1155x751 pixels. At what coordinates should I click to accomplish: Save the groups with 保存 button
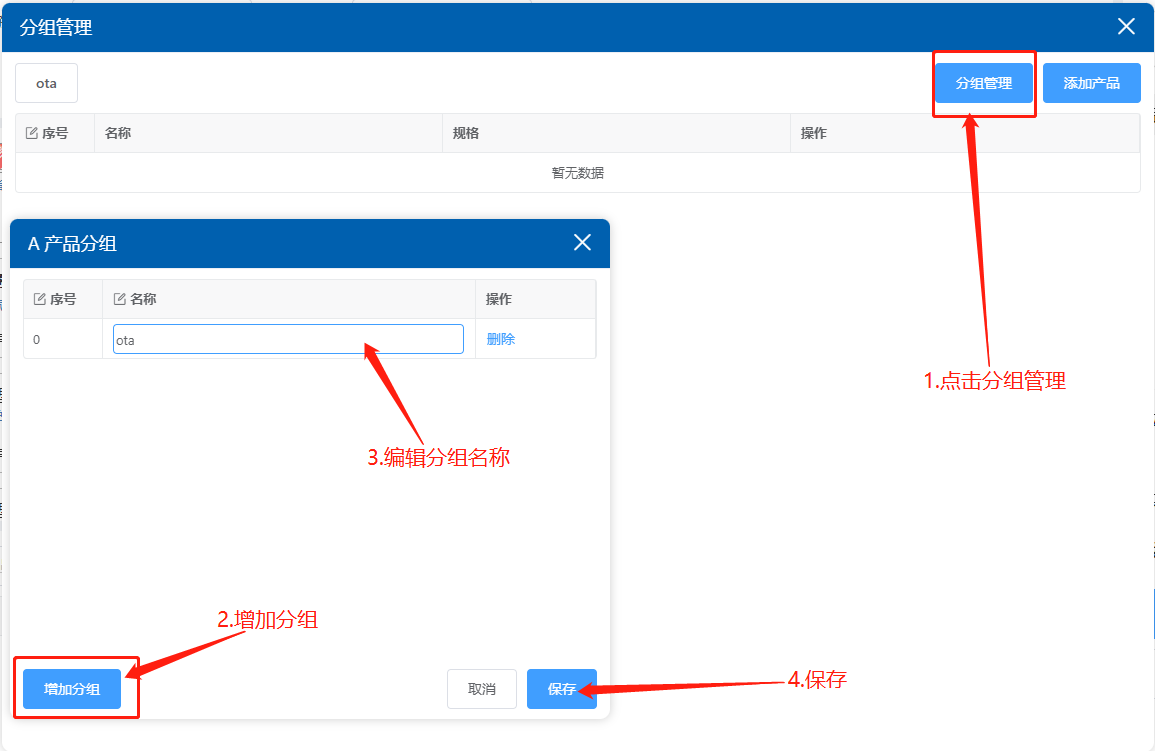[x=561, y=689]
